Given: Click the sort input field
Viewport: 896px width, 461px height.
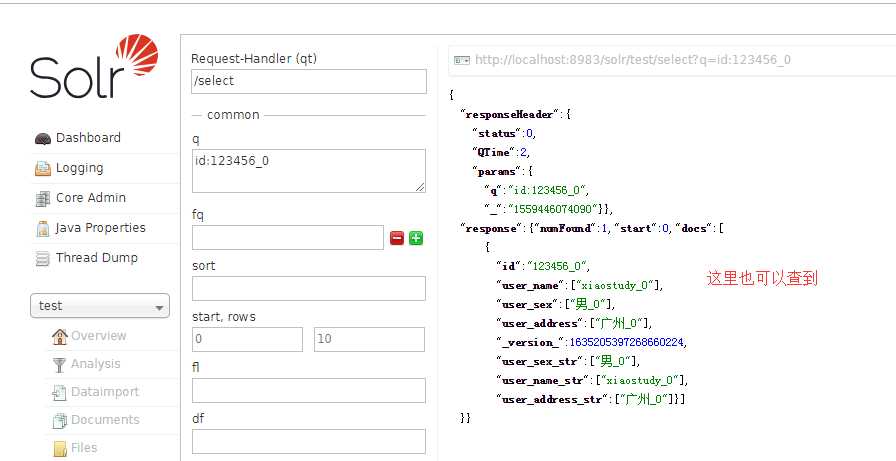Looking at the screenshot, I should pos(309,288).
